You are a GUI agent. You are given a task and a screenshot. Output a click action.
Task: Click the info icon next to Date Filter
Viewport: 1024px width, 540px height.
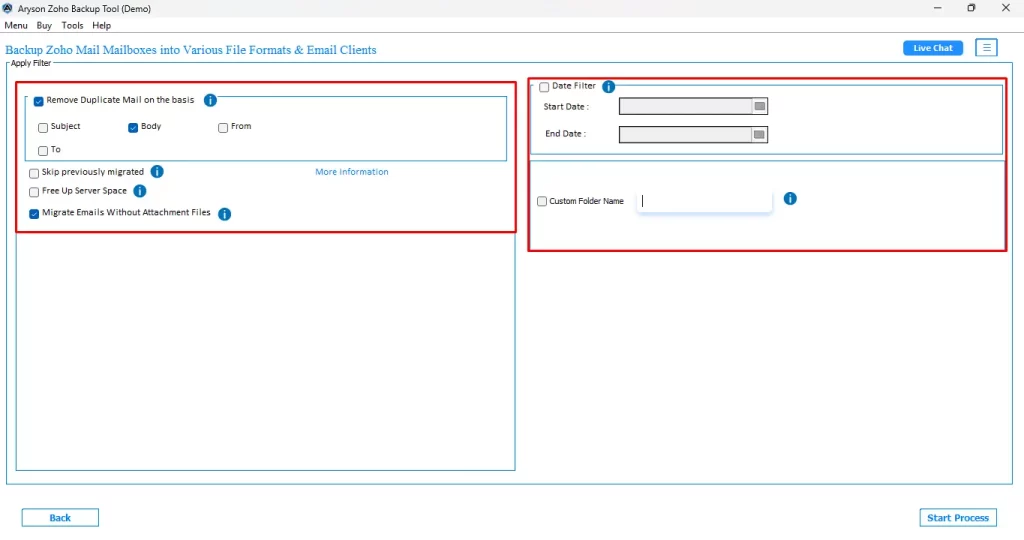coord(609,87)
